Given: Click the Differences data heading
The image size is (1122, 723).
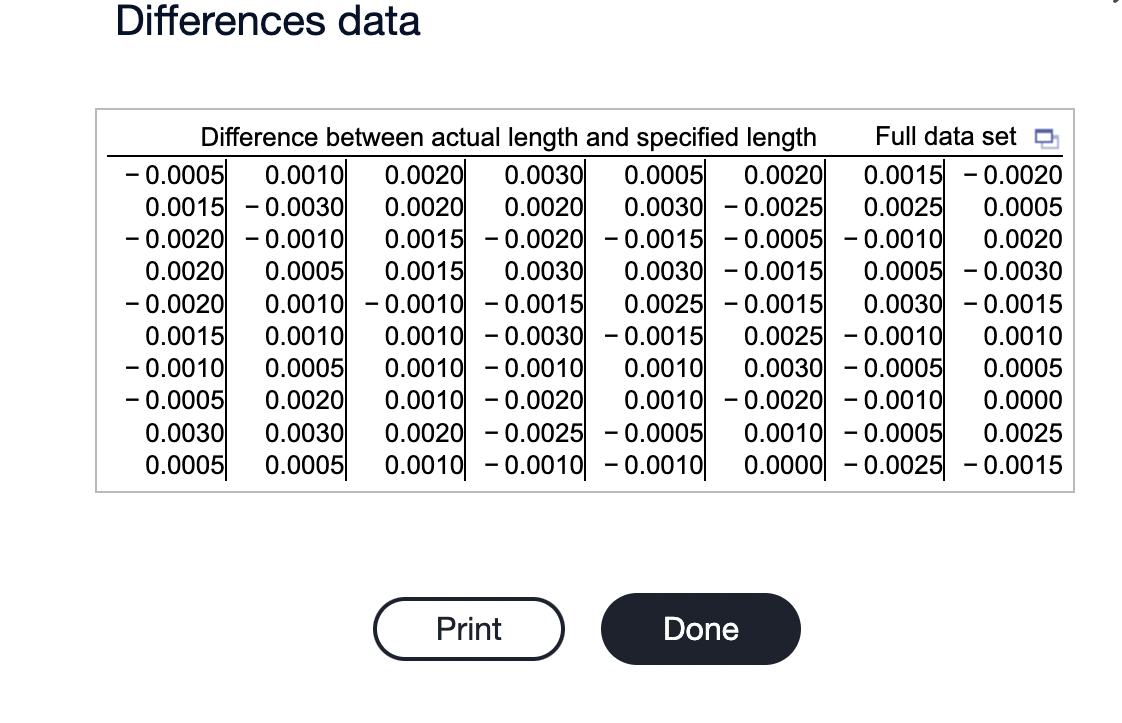Looking at the screenshot, I should pyautogui.click(x=268, y=21).
